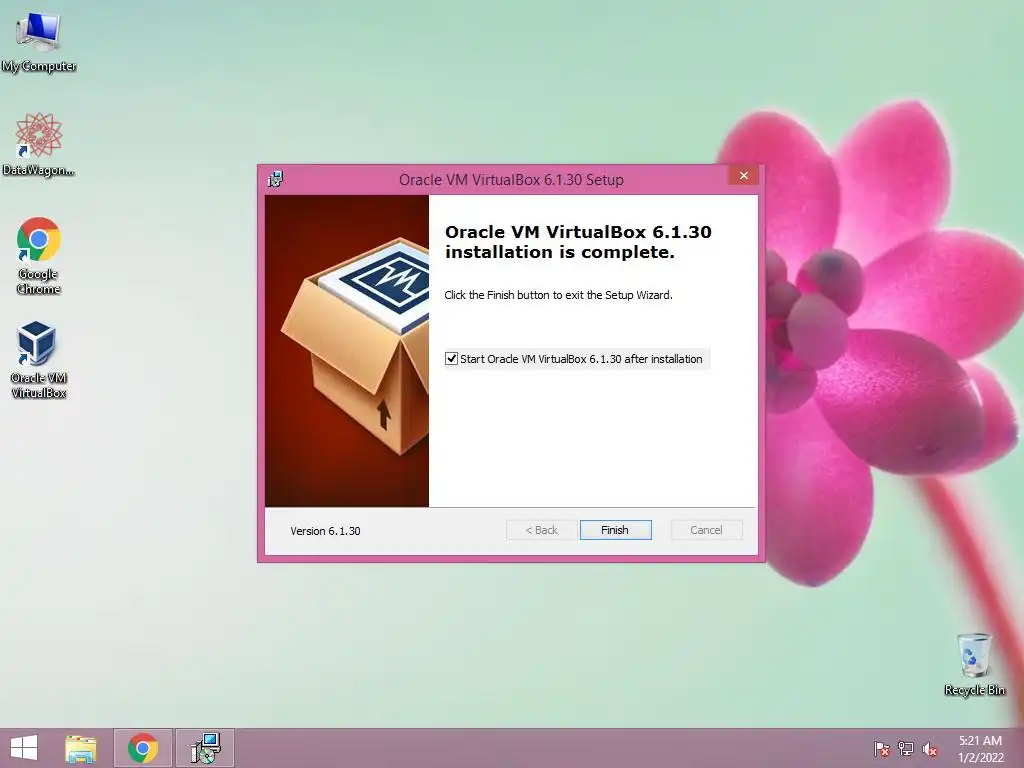Screen dimensions: 1024x768
Task: Select the Recycle Bin icon
Action: 974,665
